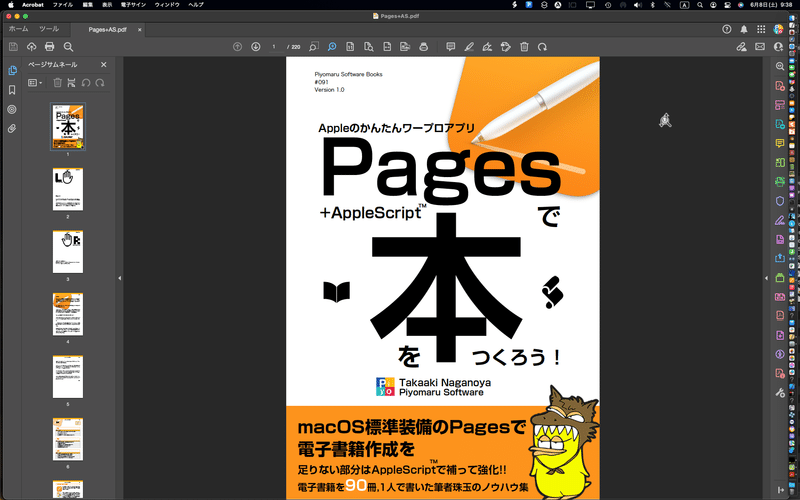Click the cut pages icon in thumbnail panel

pos(71,83)
